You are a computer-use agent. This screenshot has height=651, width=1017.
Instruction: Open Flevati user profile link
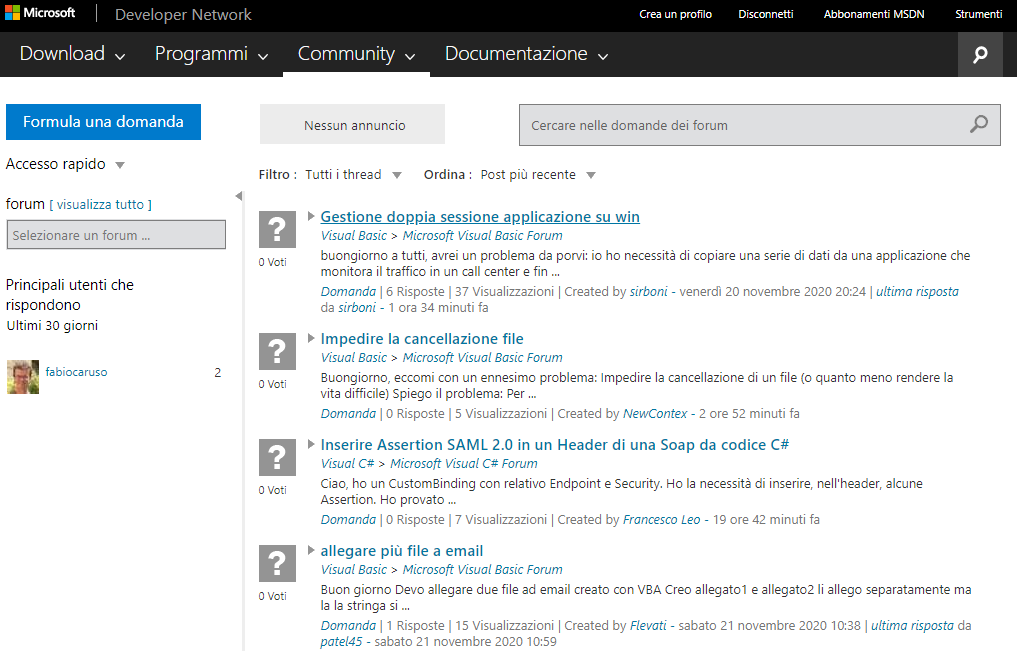648,626
